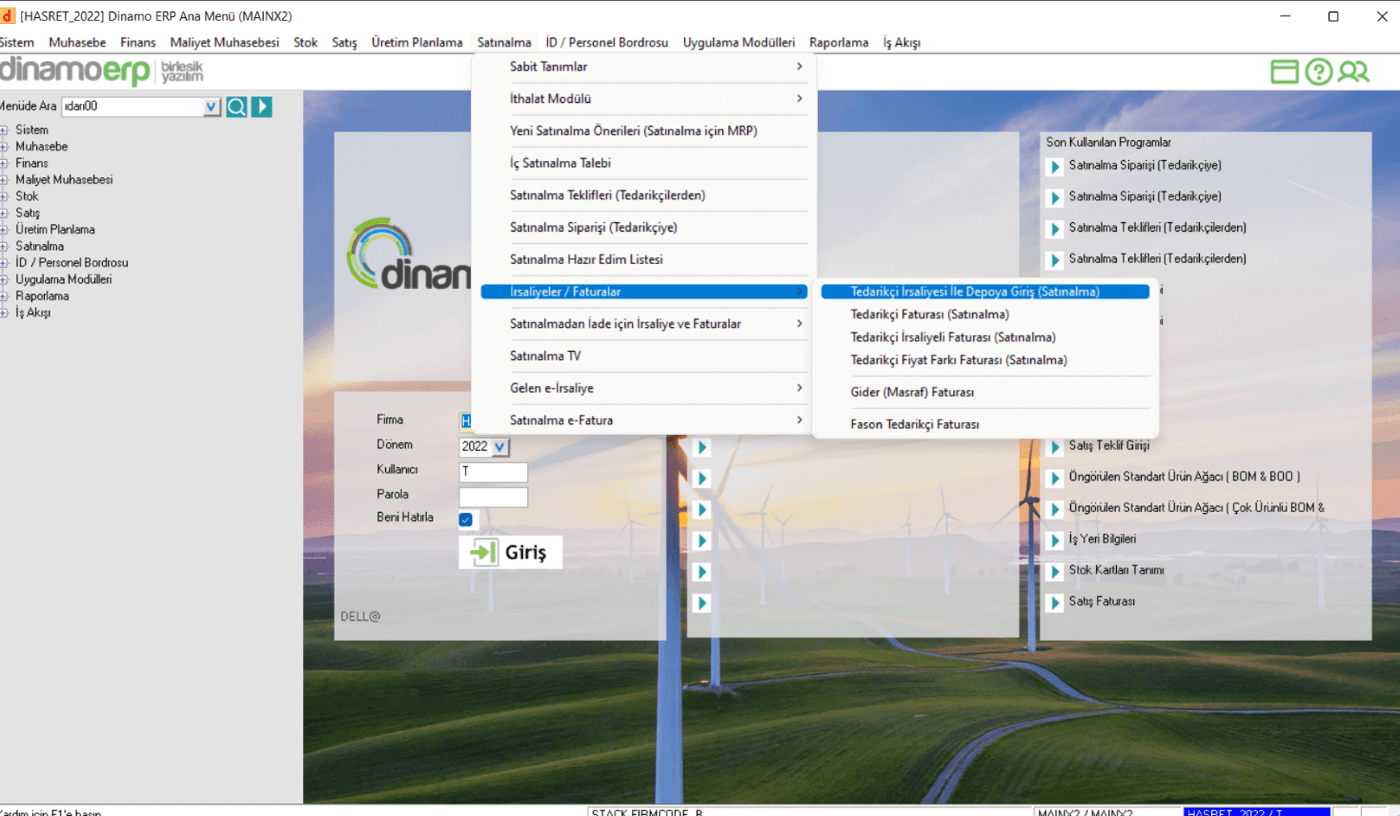Expand the Finans tree node
This screenshot has width=1400, height=816.
5,163
